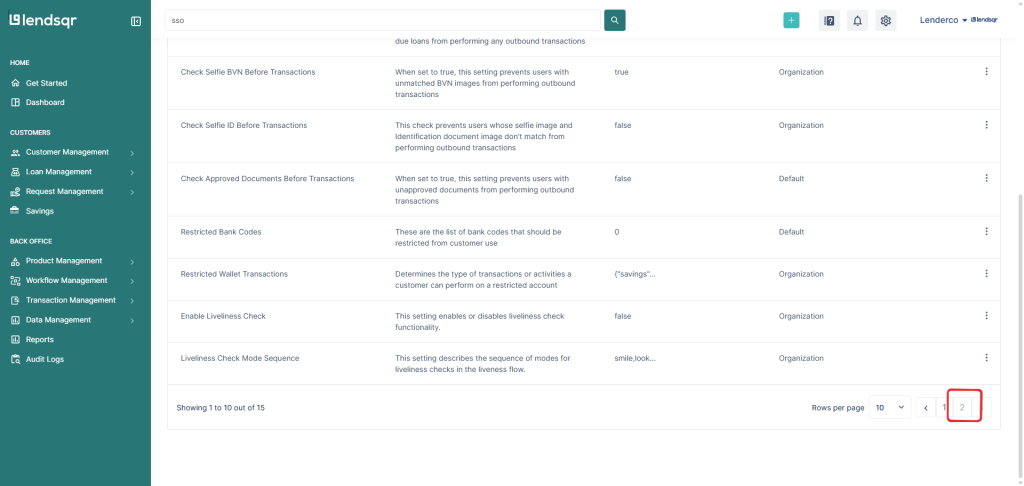The width and height of the screenshot is (1024, 486).
Task: Open the help question mark icon
Action: (829, 21)
